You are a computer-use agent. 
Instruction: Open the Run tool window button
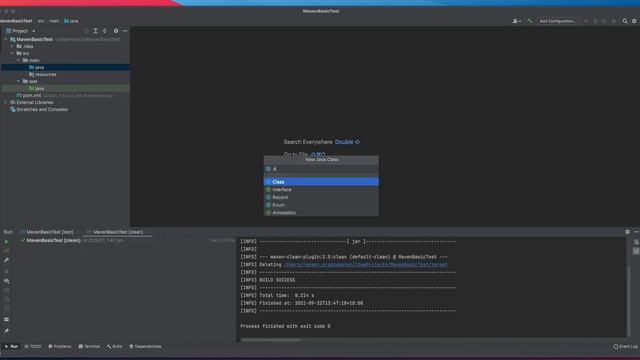coord(11,347)
